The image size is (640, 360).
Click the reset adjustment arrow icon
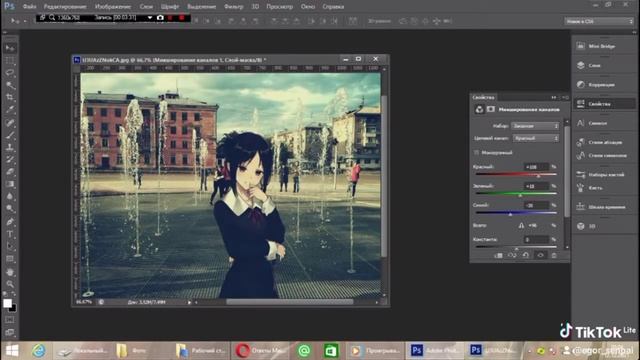click(526, 256)
